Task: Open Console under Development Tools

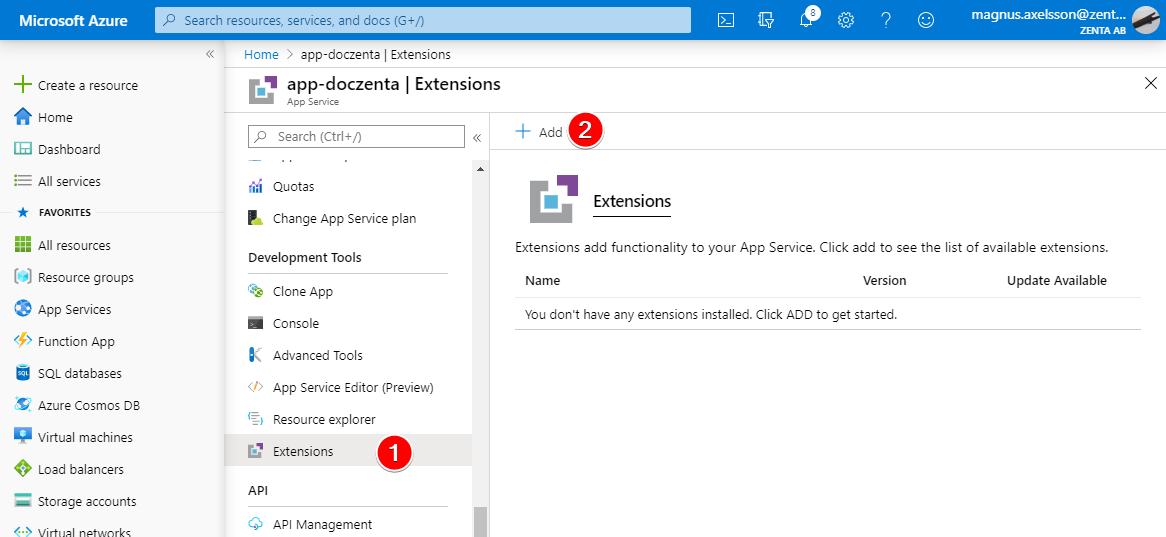Action: click(x=295, y=323)
